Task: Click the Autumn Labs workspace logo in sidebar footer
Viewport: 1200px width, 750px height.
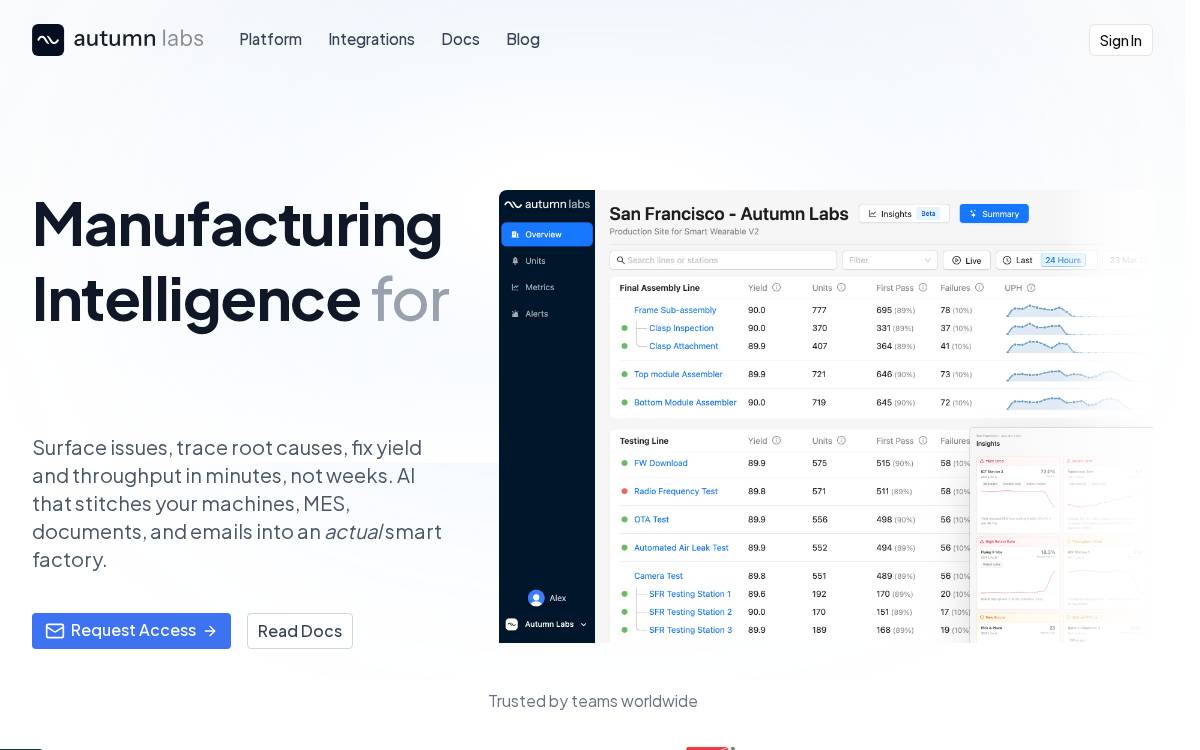Action: click(512, 624)
